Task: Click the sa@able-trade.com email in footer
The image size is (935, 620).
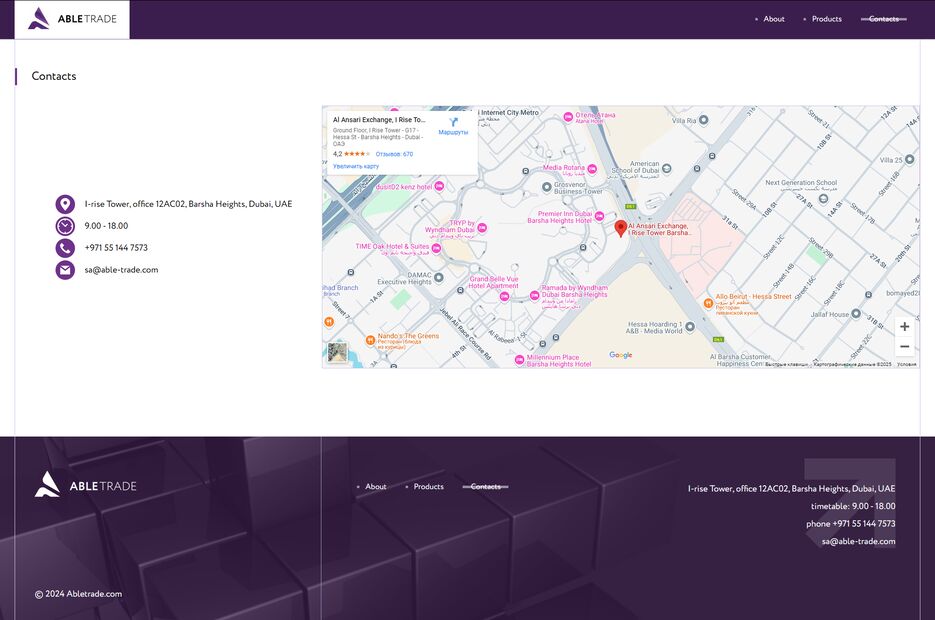Action: [858, 542]
